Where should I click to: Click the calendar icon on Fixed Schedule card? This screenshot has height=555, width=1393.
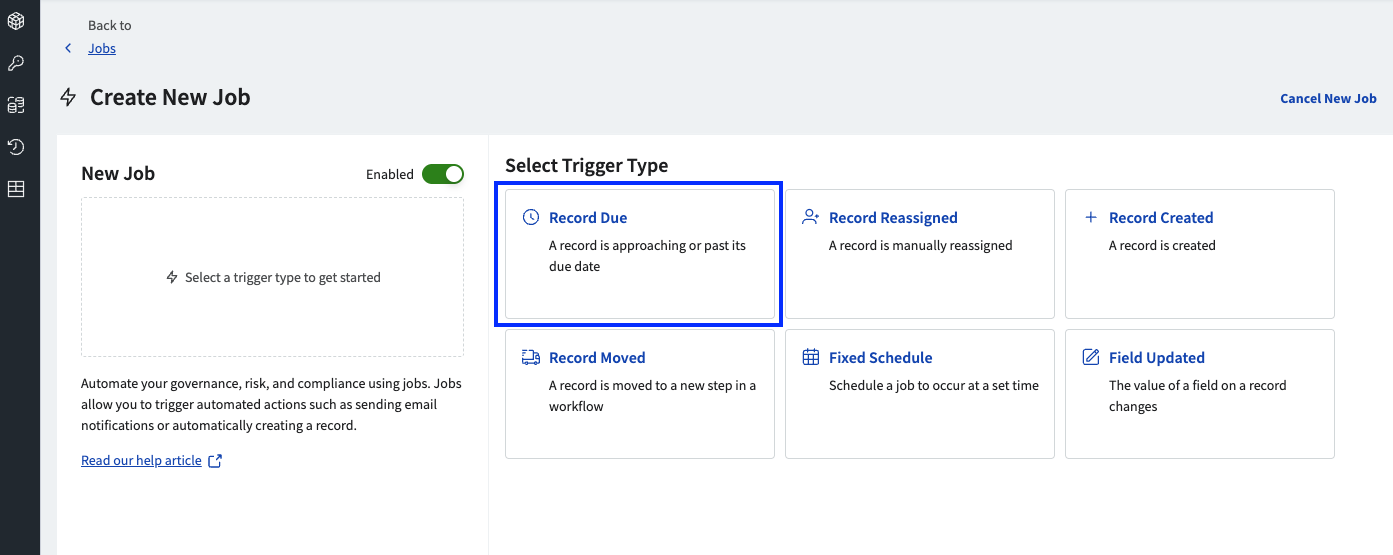811,357
